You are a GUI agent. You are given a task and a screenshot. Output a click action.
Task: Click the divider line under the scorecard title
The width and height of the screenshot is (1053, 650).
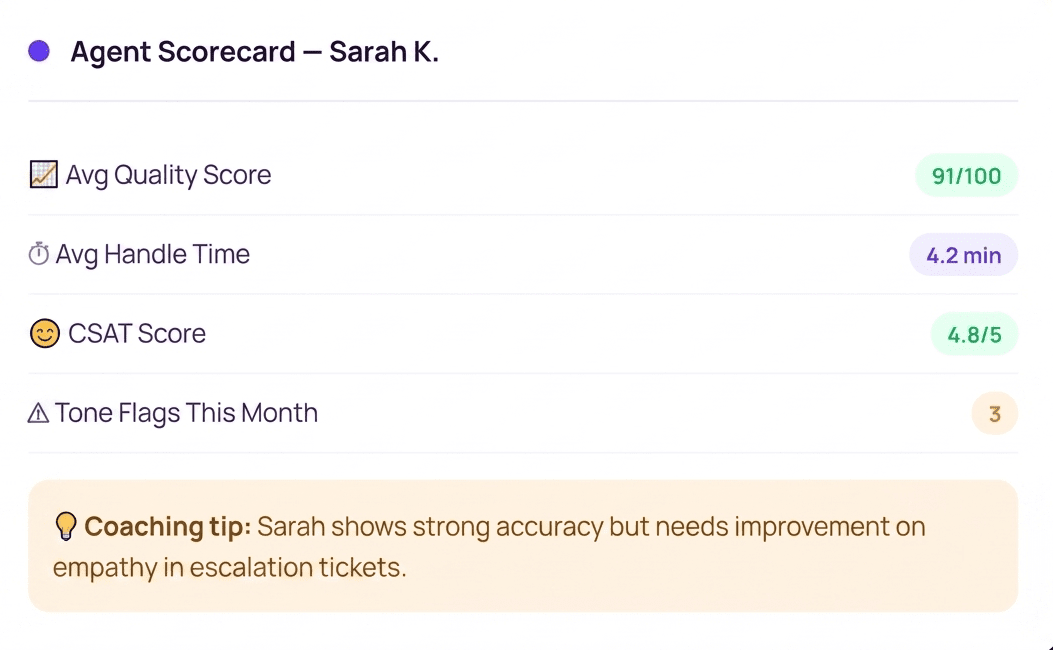pos(523,101)
